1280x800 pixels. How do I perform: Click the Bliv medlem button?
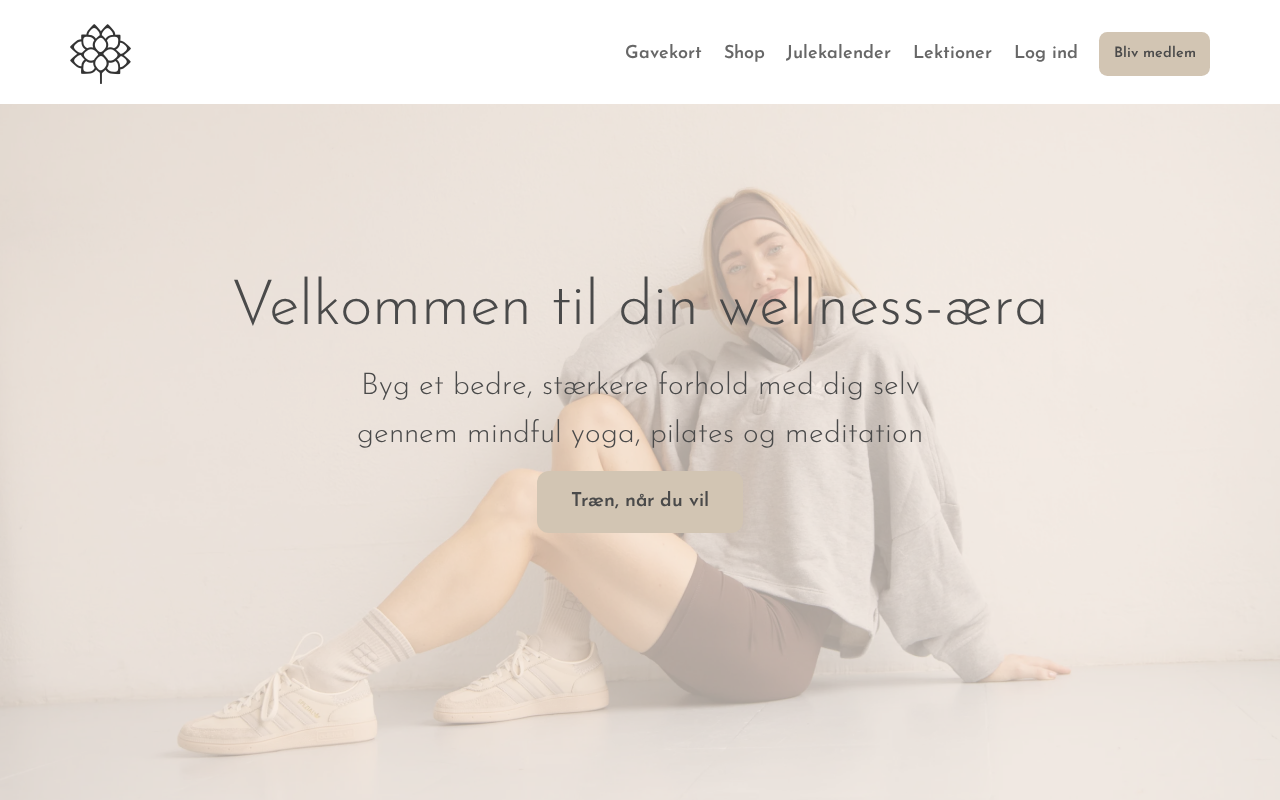[1154, 54]
